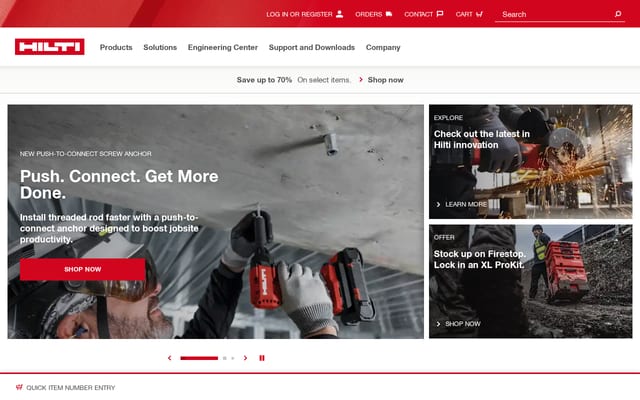This screenshot has height=400, width=640.
Task: Open the Engineering Center menu
Action: (223, 47)
